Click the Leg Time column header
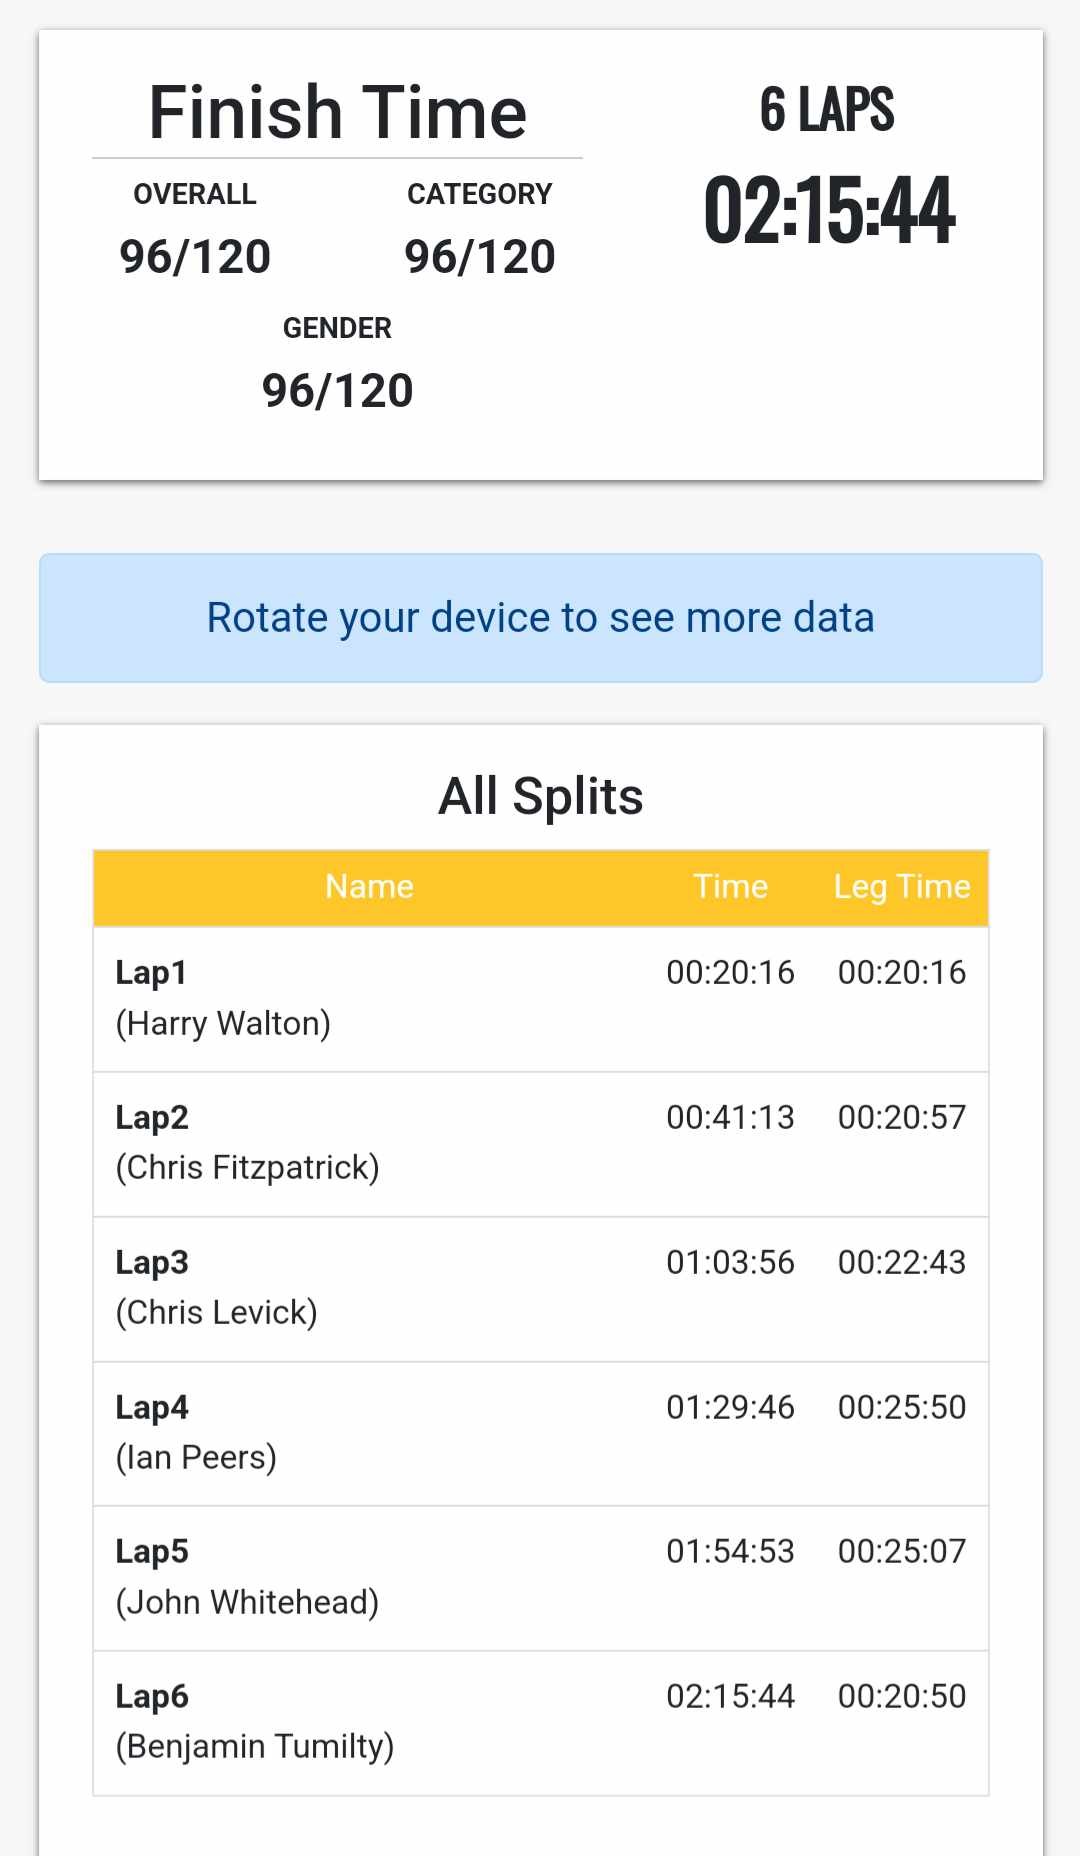 pyautogui.click(x=901, y=887)
